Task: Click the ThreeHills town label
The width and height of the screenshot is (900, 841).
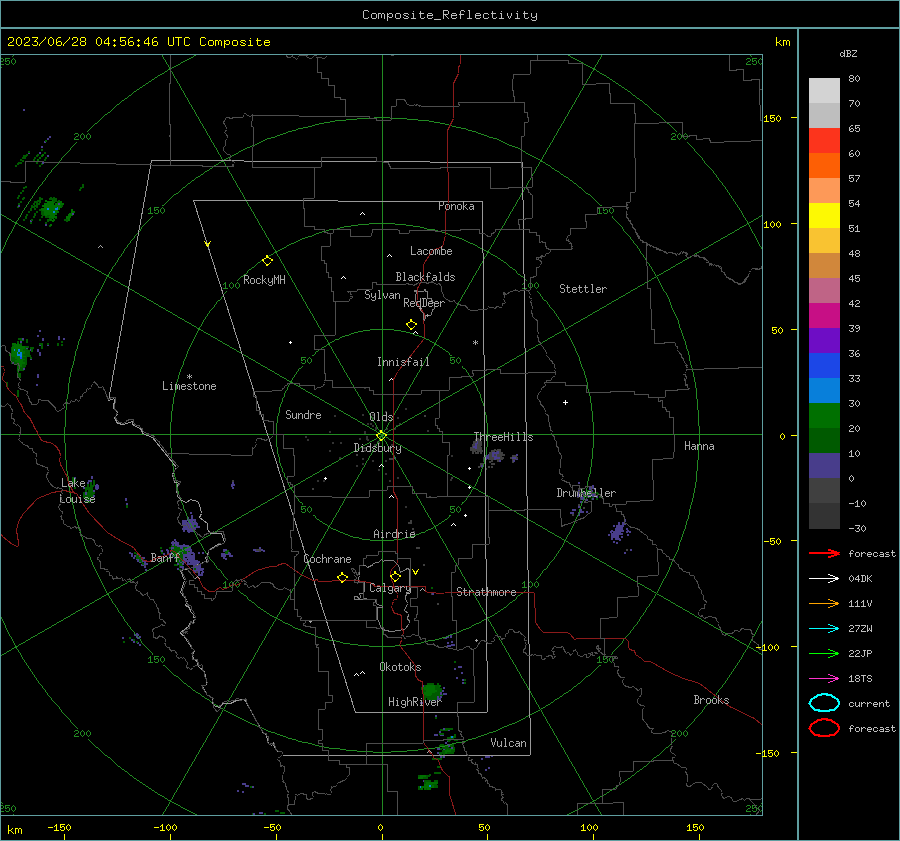Action: click(x=503, y=437)
